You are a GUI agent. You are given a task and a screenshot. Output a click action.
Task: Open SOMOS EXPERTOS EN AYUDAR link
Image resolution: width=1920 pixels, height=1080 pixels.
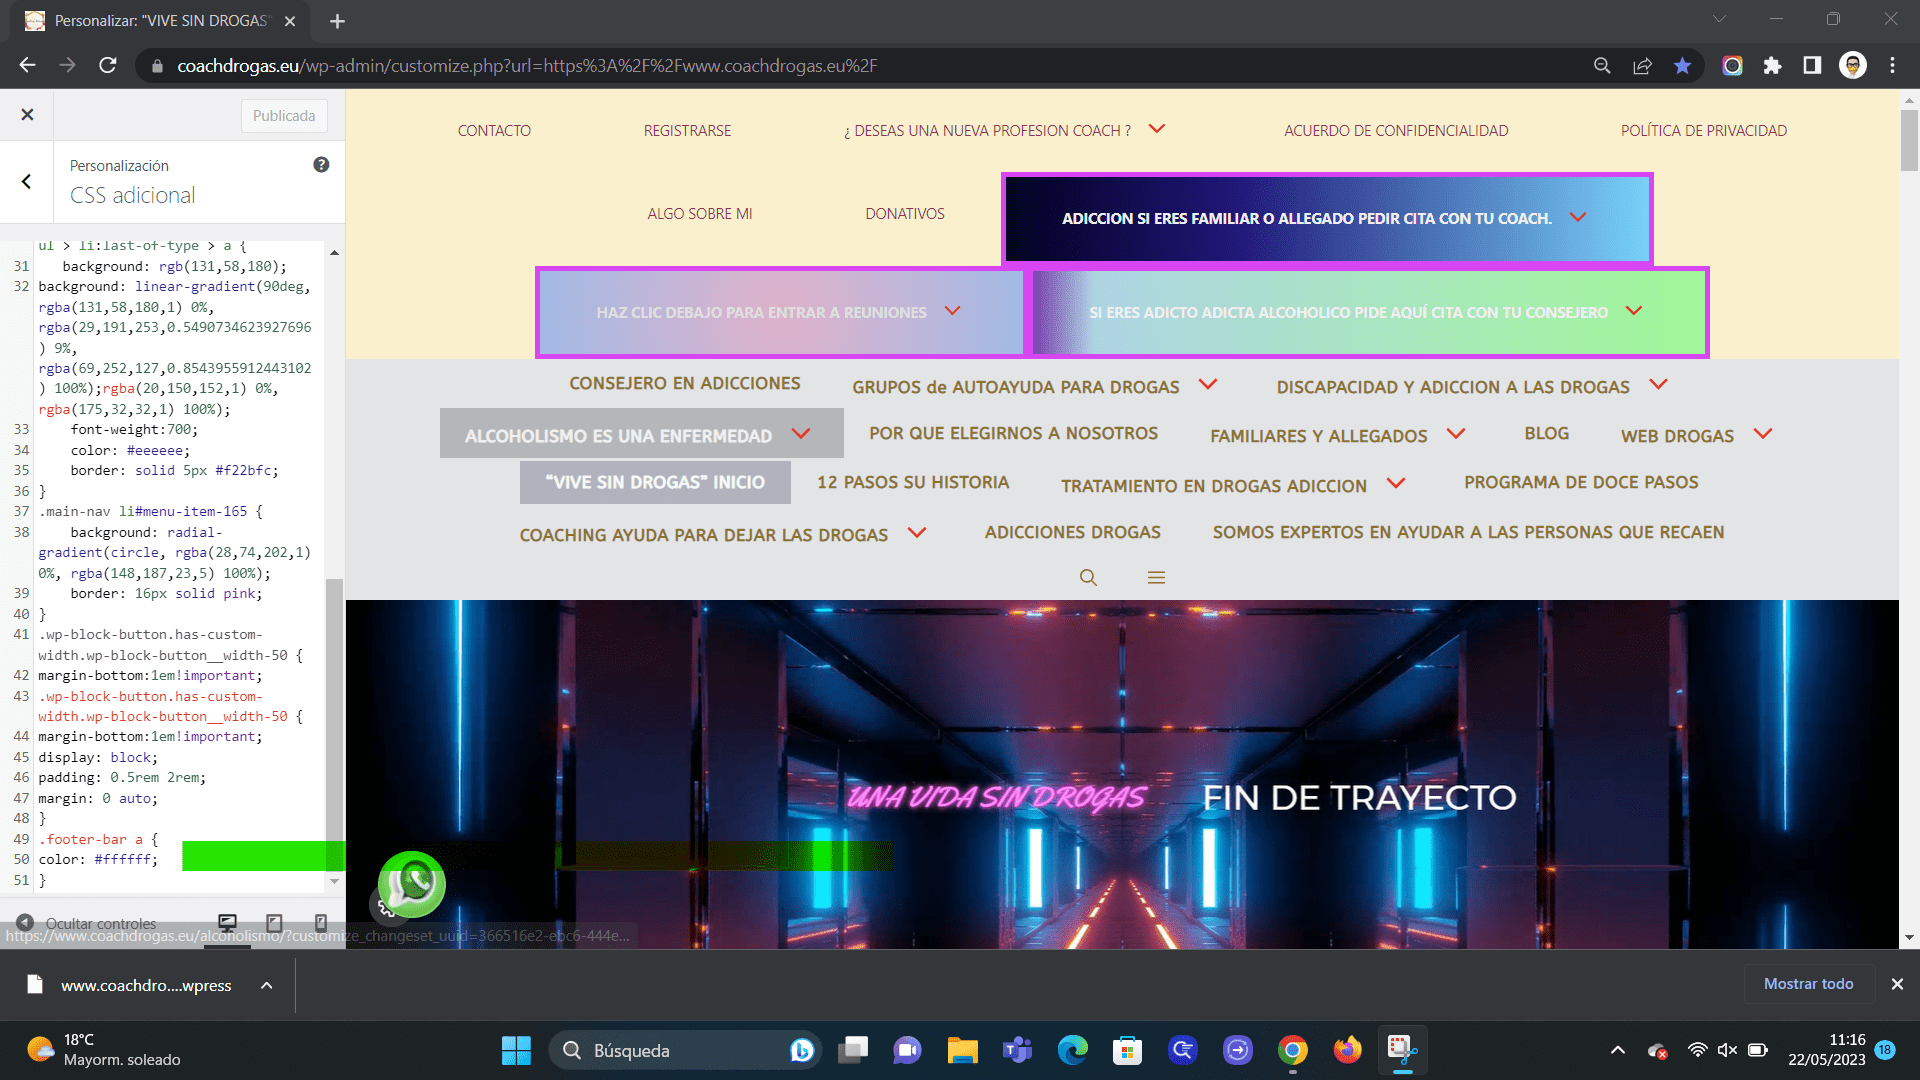(1468, 533)
